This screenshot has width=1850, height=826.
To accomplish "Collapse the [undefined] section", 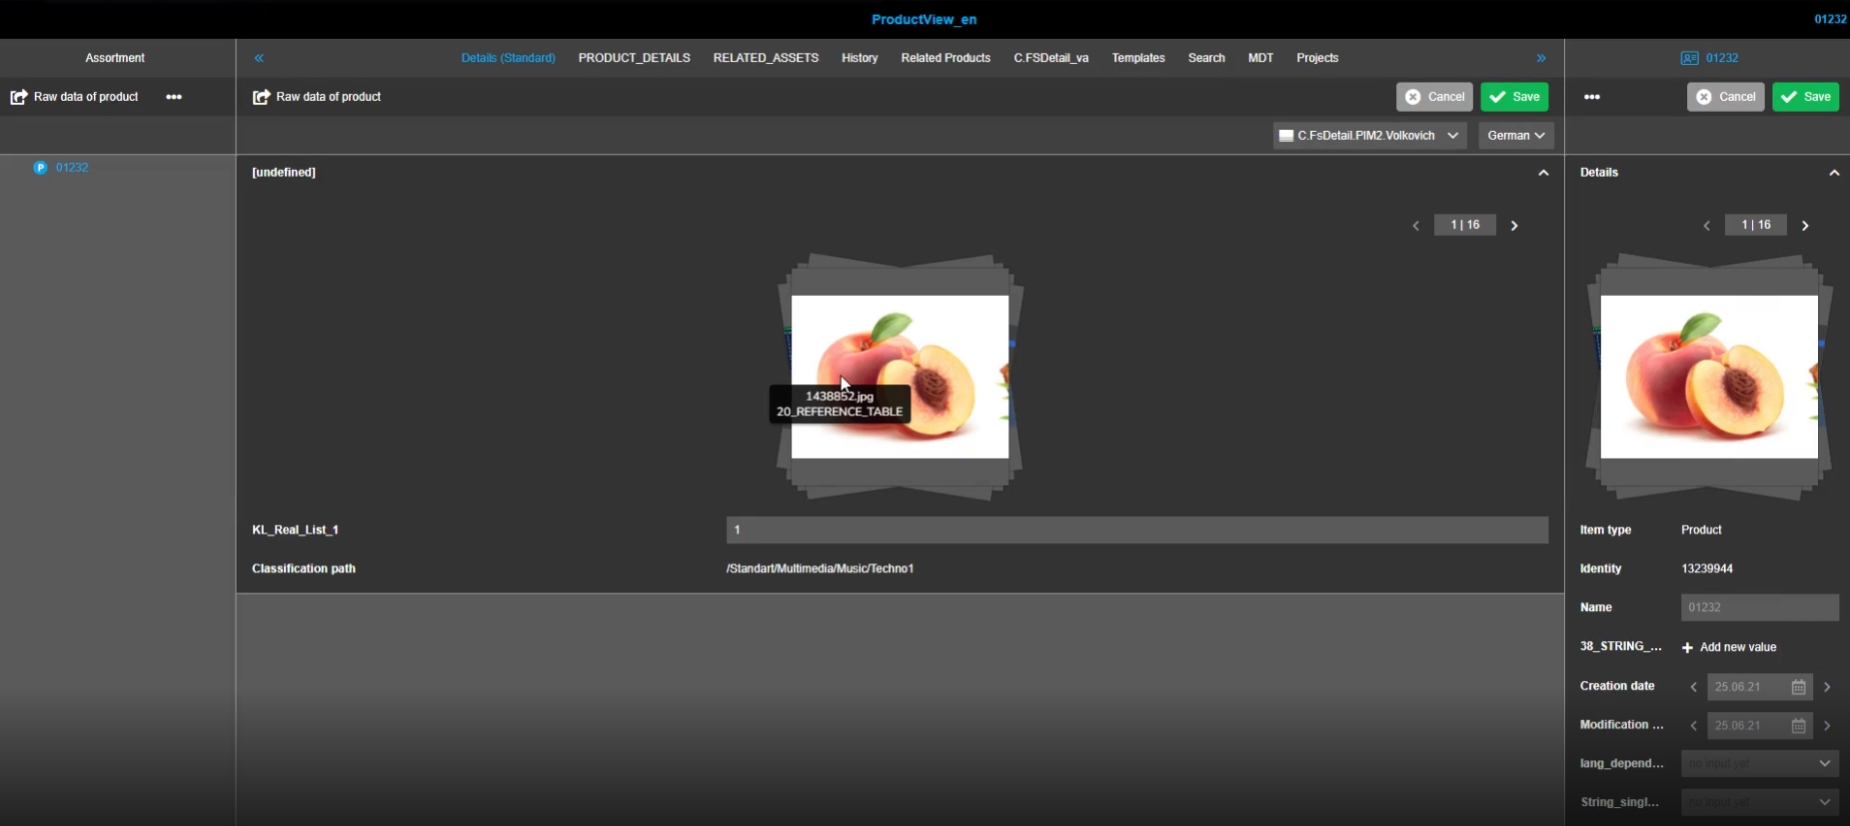I will click(x=1543, y=173).
